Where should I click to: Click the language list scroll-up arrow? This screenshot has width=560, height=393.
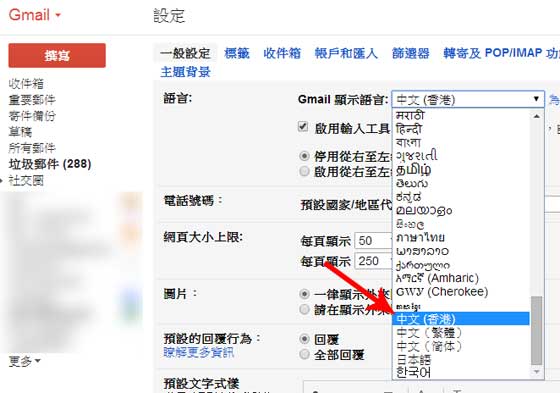pos(536,116)
